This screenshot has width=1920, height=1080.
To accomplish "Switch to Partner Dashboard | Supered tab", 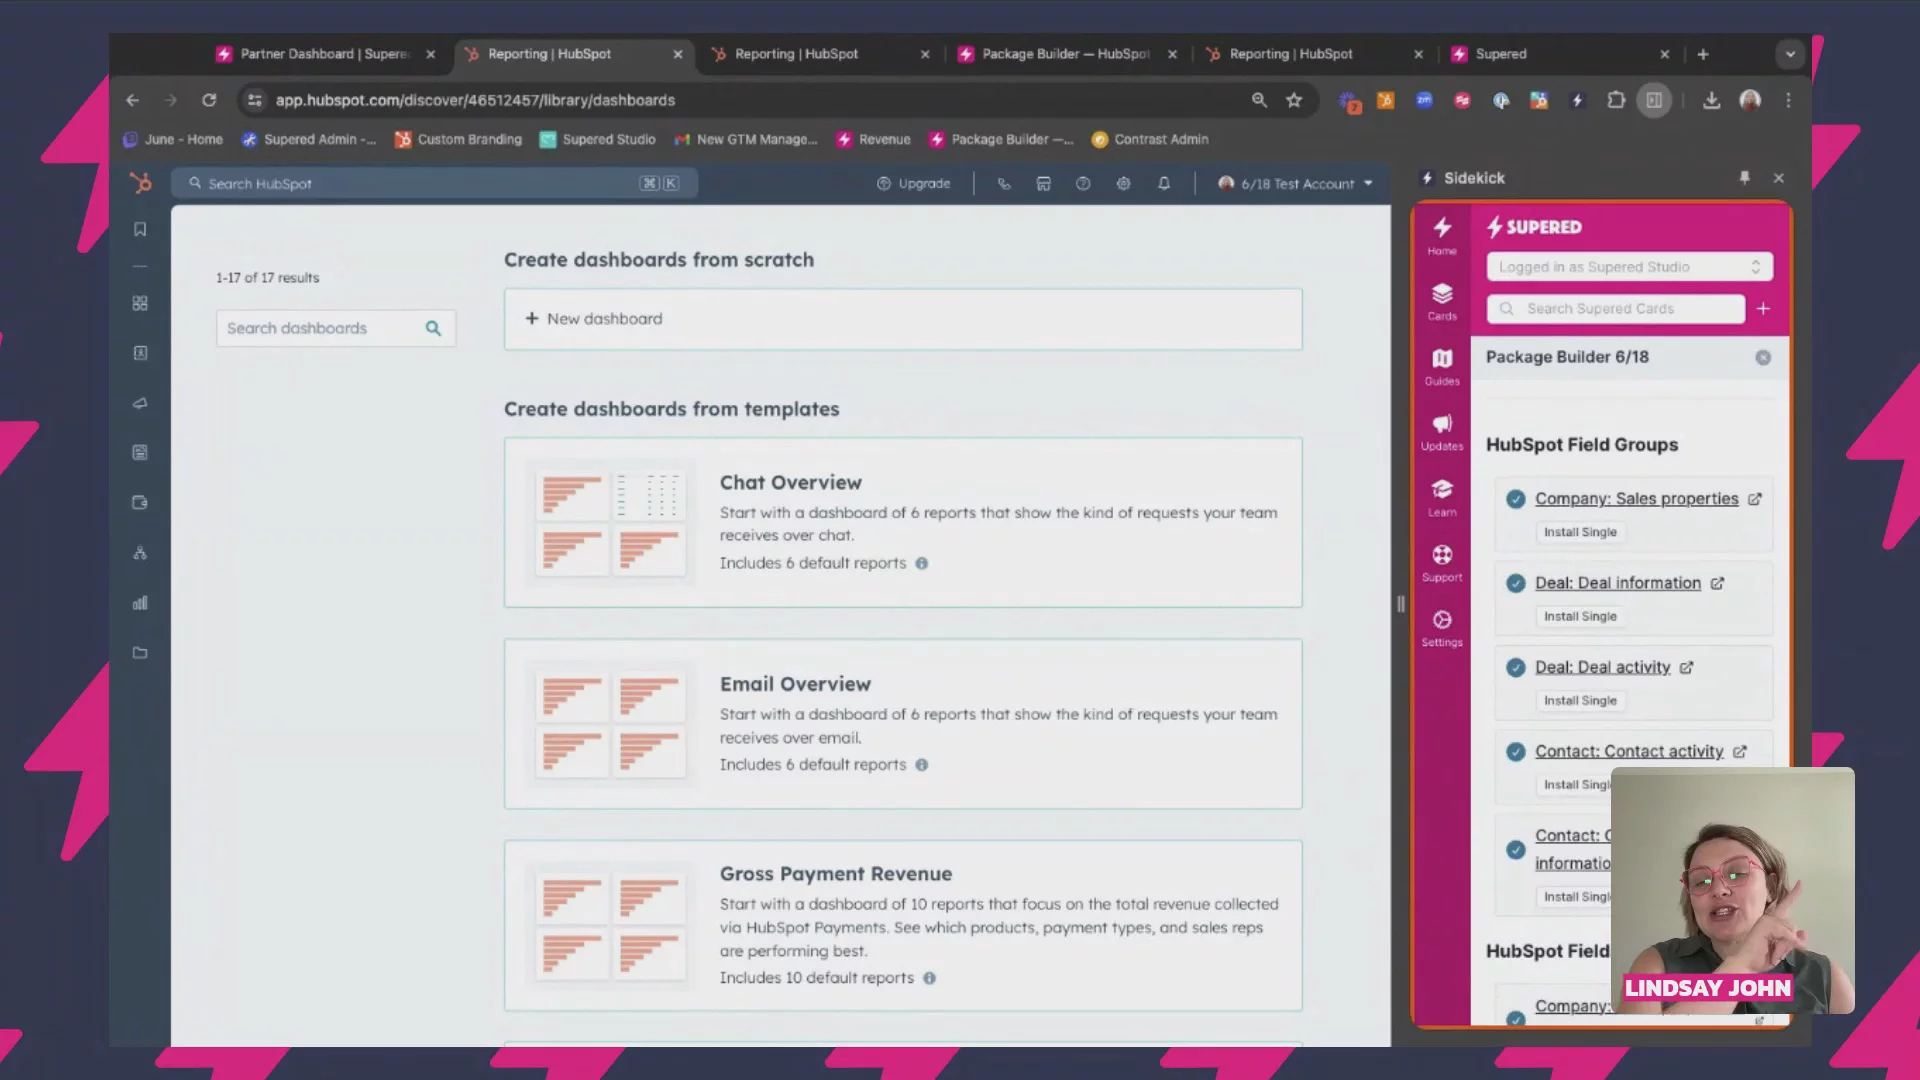I will (x=324, y=54).
